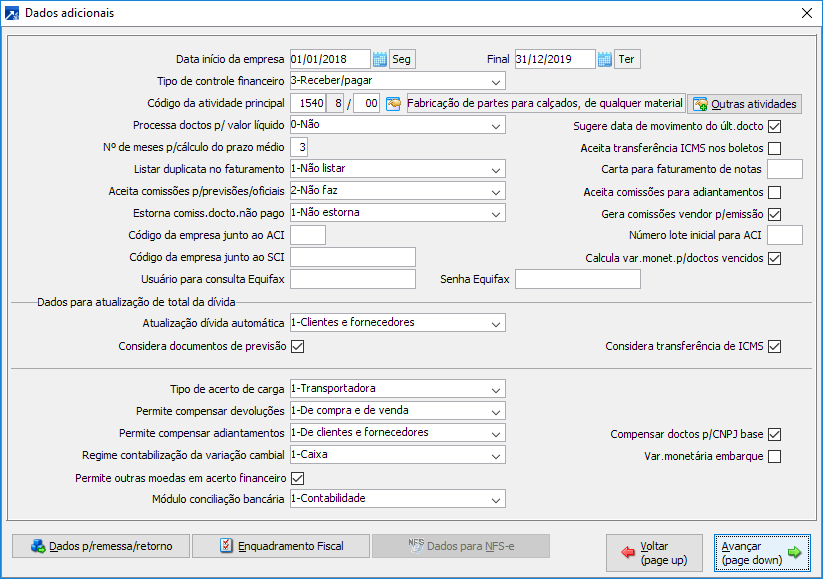
Task: Focus the Senha Equifax input field
Action: tap(577, 279)
